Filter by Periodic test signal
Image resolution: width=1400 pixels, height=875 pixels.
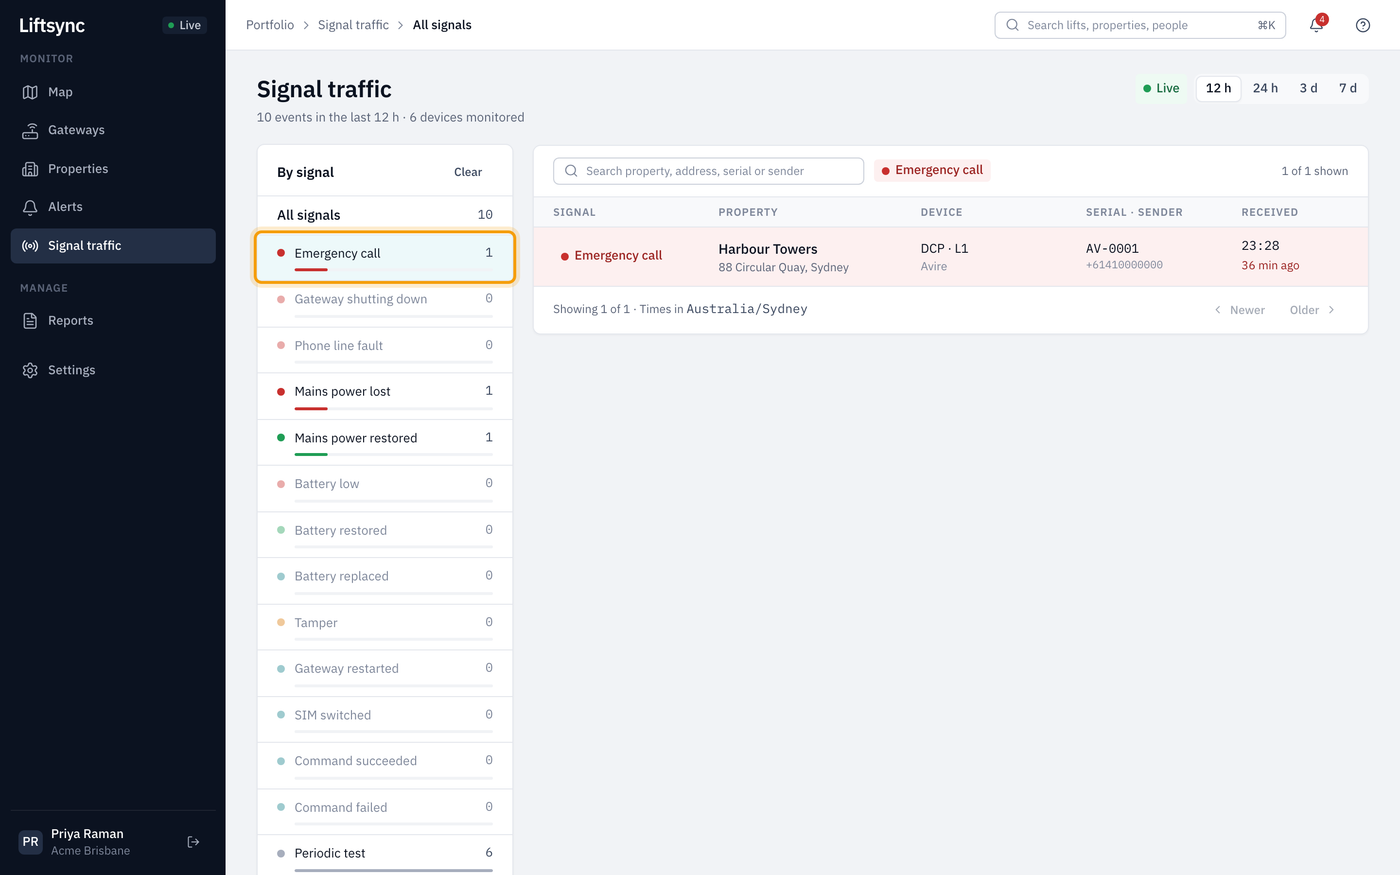[385, 857]
